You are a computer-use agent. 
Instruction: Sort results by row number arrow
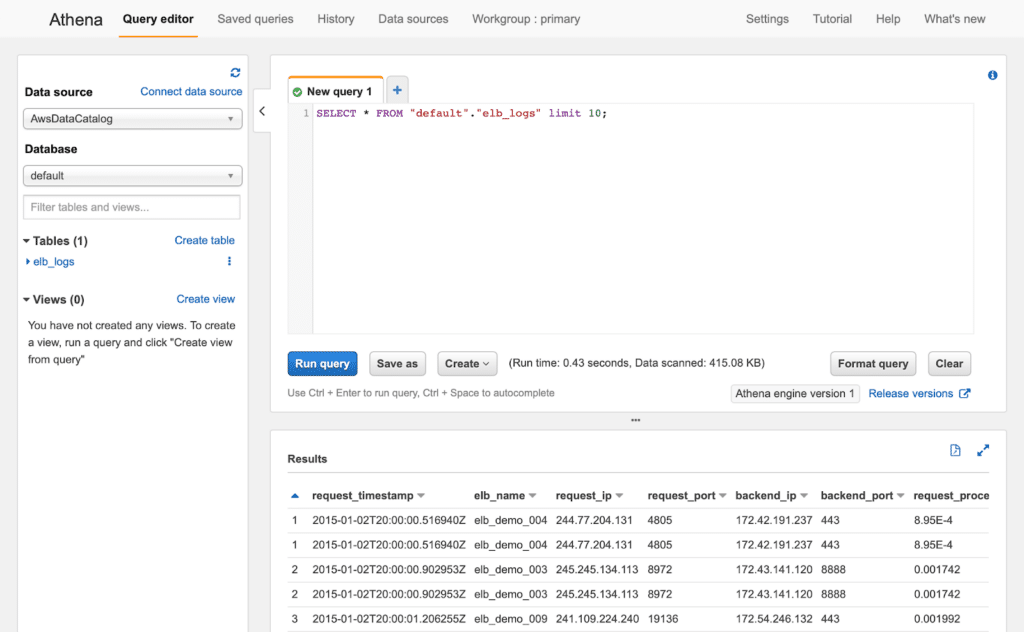[295, 496]
